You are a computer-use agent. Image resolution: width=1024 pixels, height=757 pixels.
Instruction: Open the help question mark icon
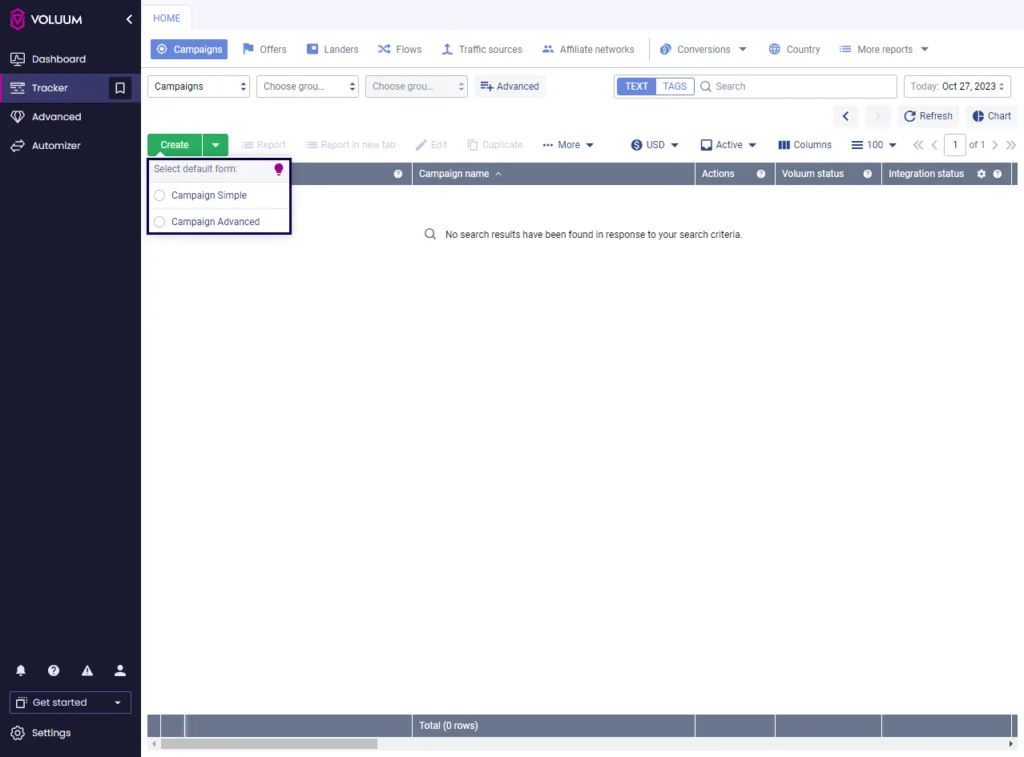[x=53, y=670]
